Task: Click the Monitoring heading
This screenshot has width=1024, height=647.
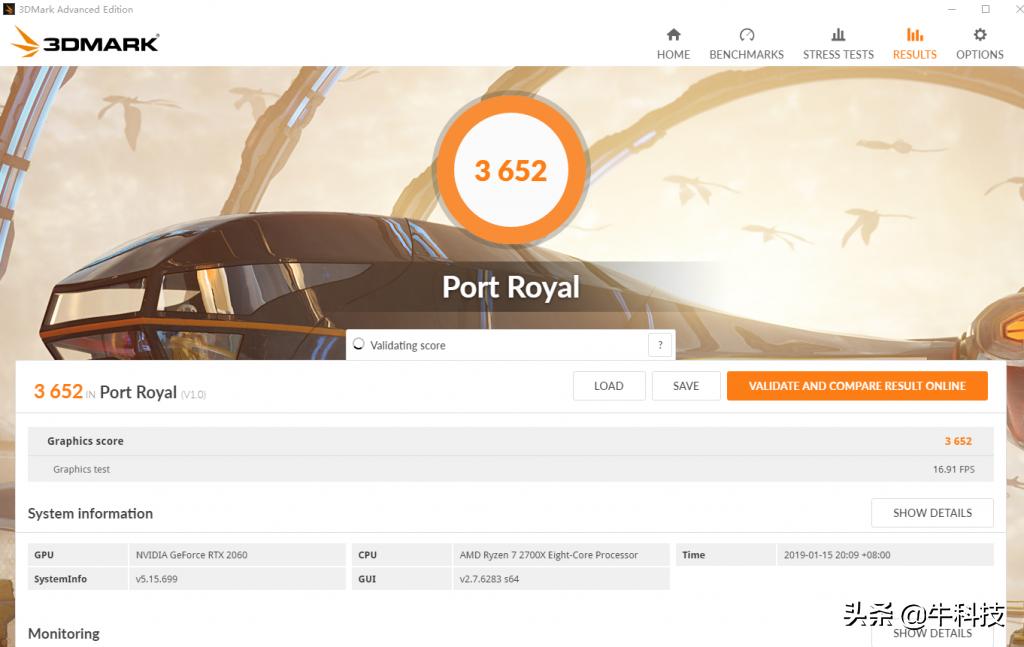Action: (64, 634)
